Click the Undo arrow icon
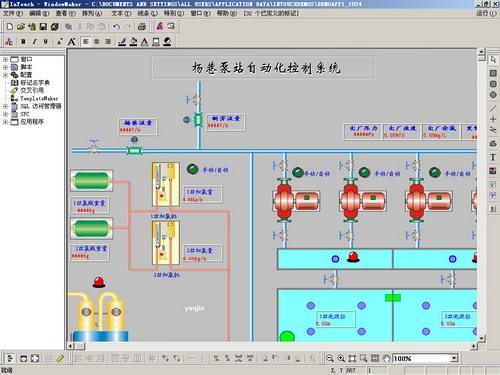 point(116,26)
